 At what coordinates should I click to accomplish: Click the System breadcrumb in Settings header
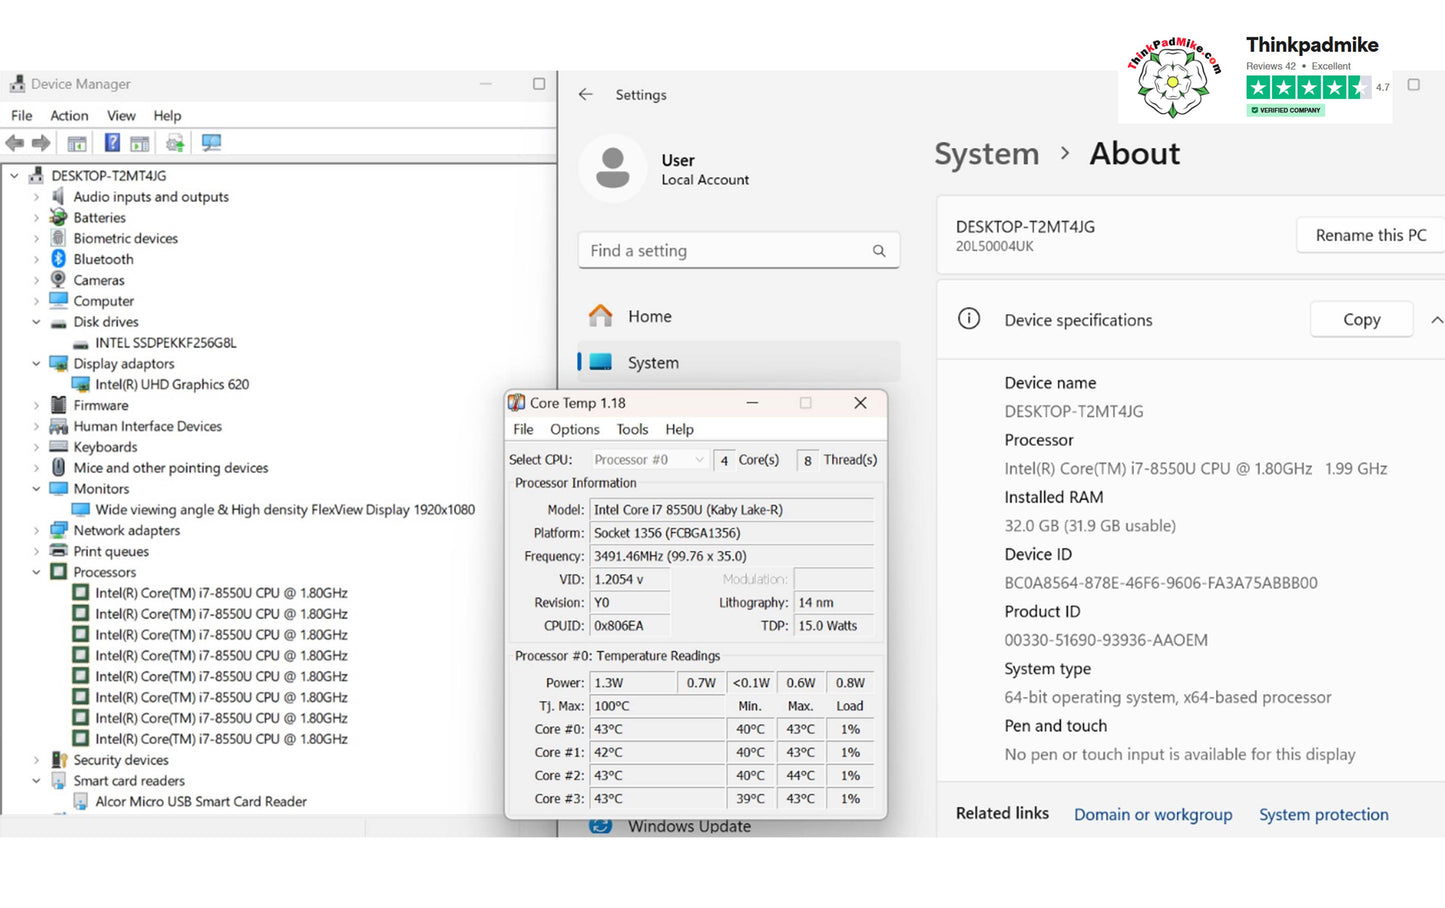pos(986,154)
